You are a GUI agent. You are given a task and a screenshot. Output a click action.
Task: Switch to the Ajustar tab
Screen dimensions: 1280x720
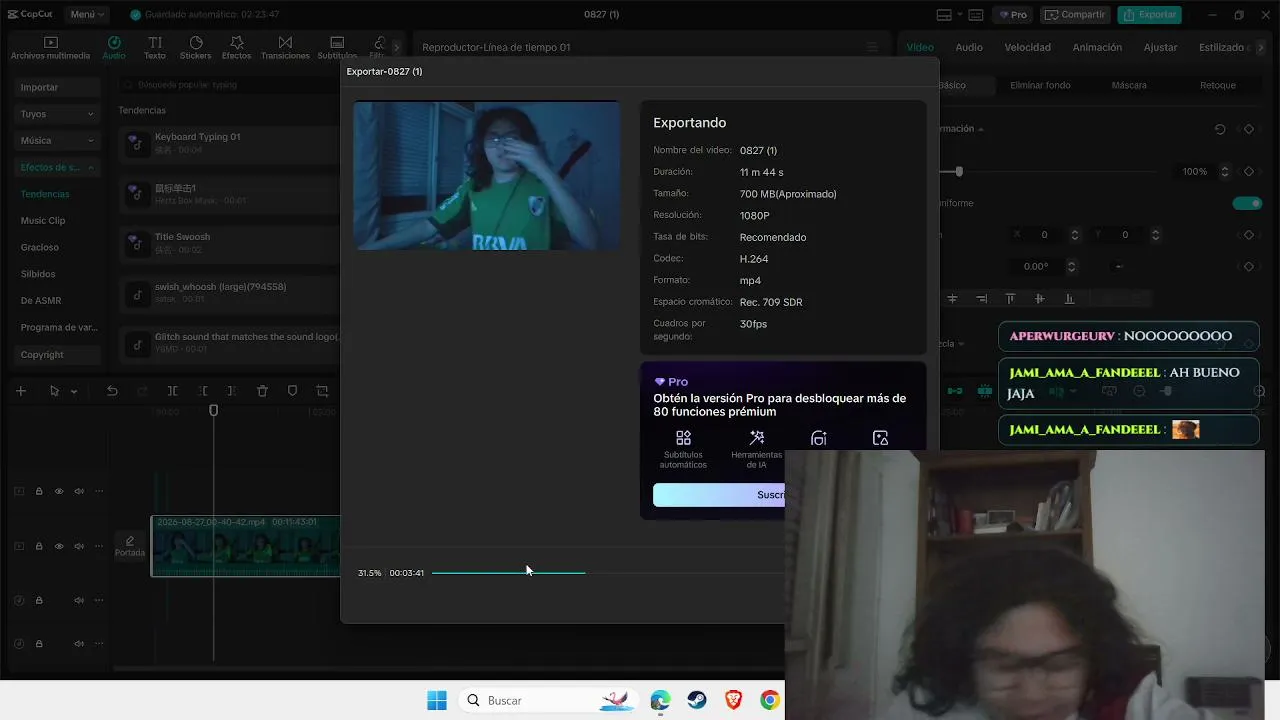point(1160,47)
